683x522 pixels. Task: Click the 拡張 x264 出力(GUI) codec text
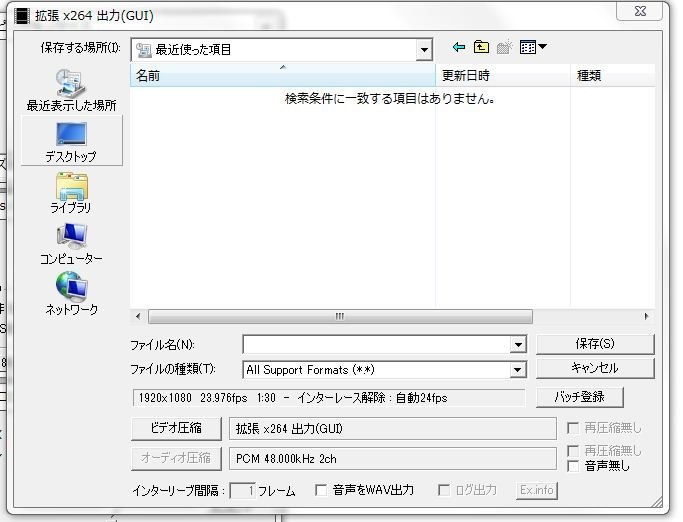[x=289, y=429]
